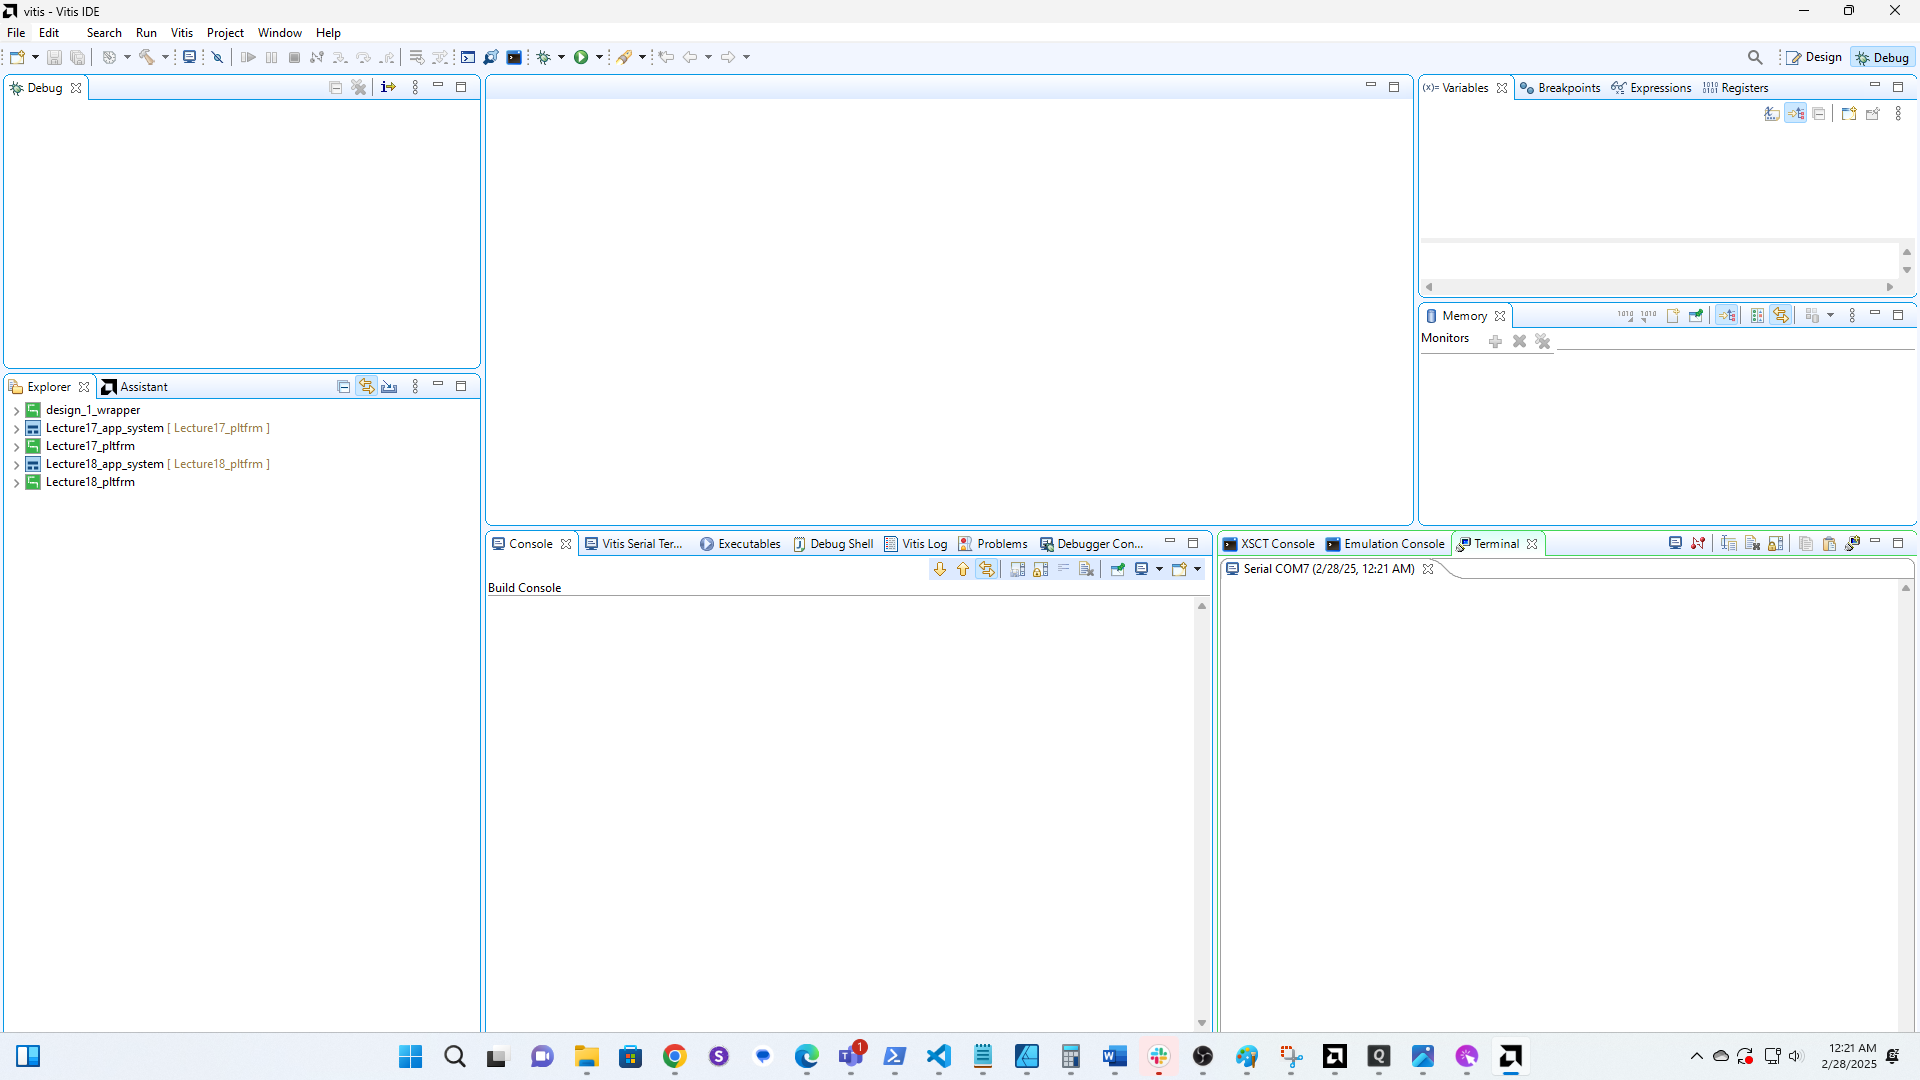Select the Lecture17_app_system project
Image resolution: width=1920 pixels, height=1080 pixels.
point(104,428)
